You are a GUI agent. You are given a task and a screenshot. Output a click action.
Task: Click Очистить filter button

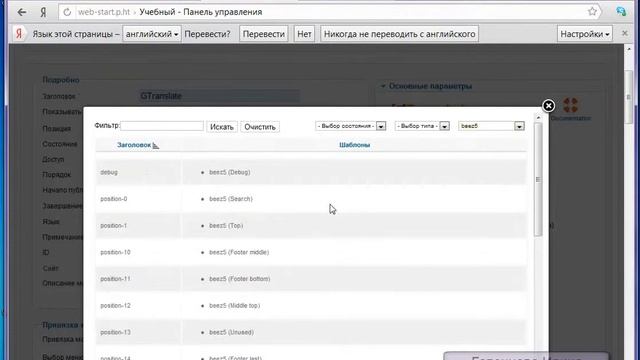(260, 127)
